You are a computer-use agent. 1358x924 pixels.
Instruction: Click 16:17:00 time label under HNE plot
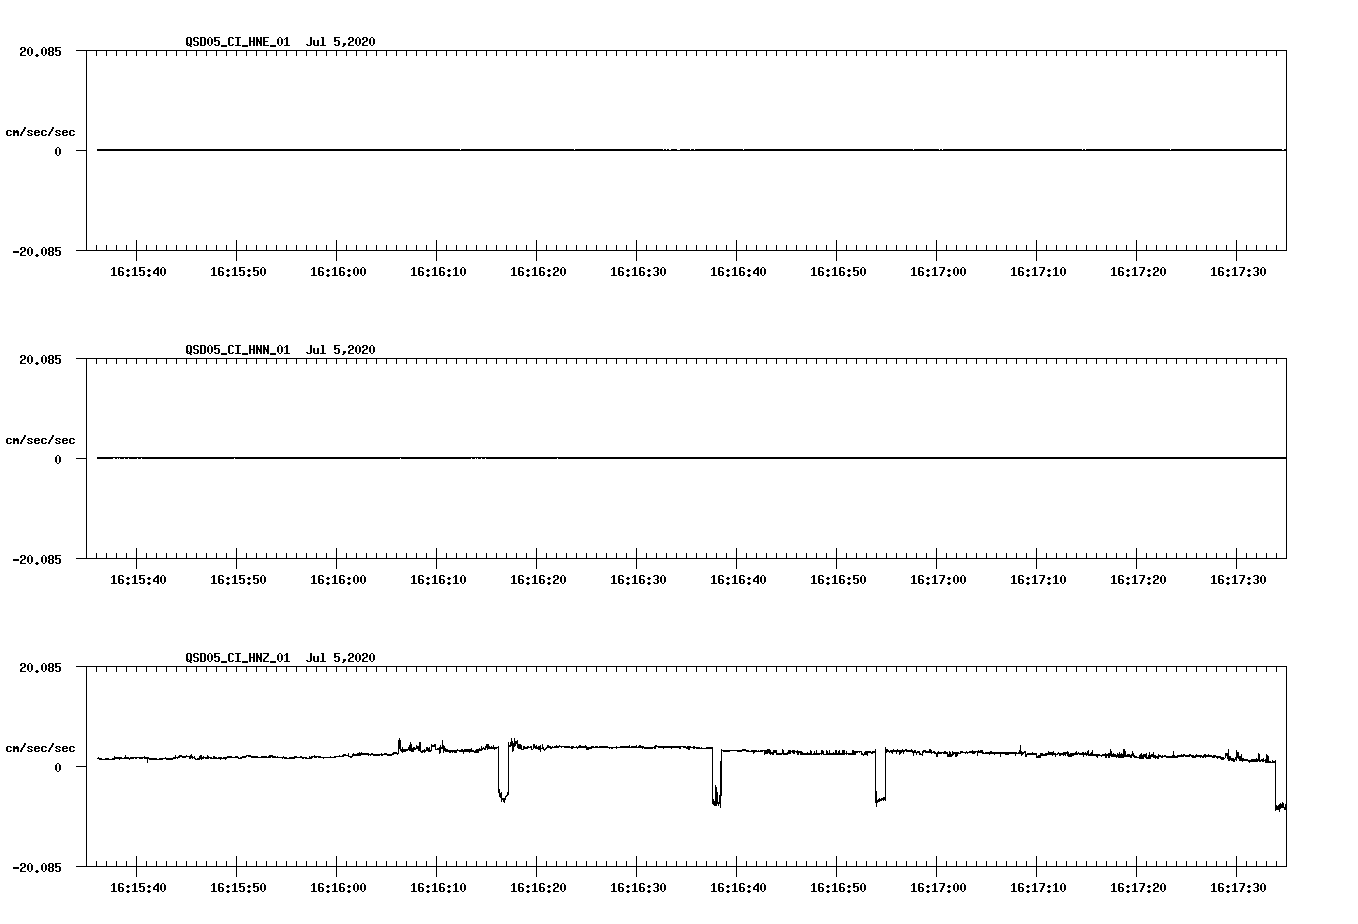[x=938, y=272]
